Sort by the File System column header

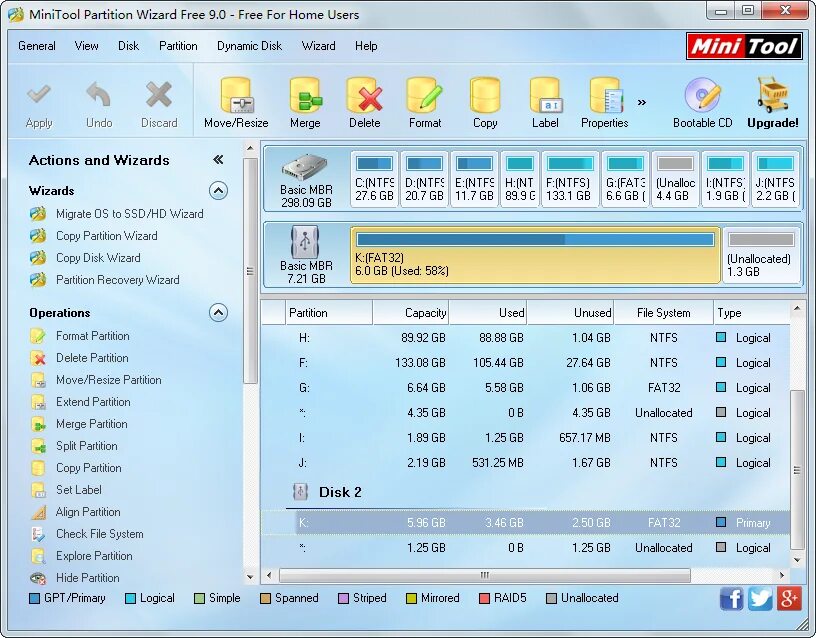pos(664,313)
